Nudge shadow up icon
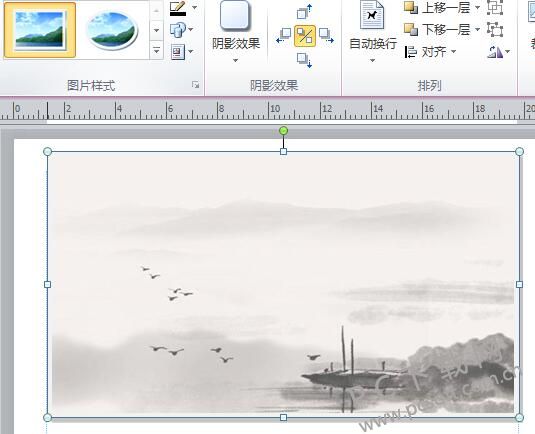 [x=305, y=12]
